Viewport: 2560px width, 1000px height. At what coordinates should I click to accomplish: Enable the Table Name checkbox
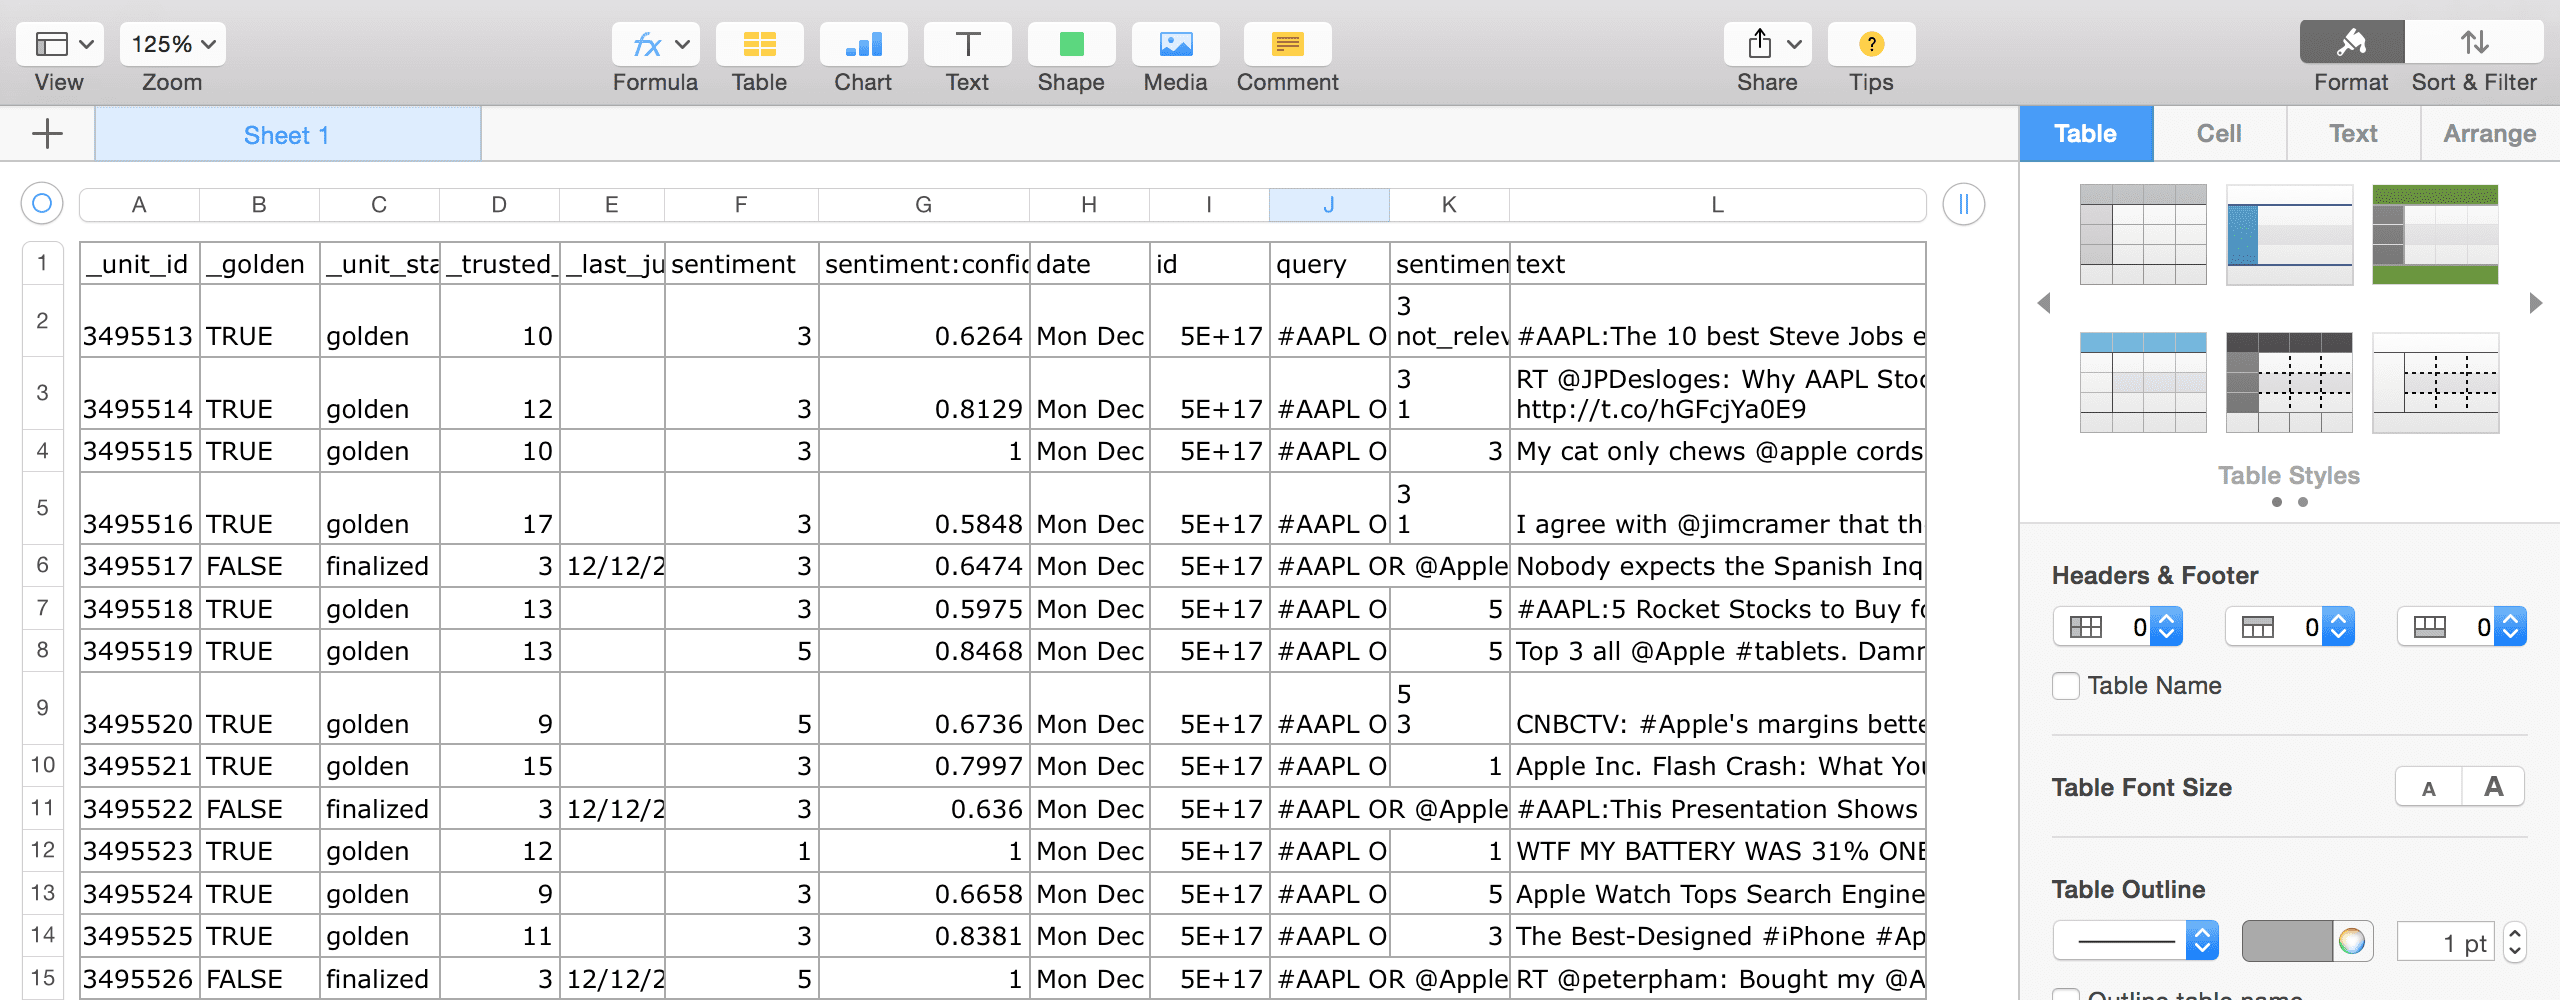click(x=2066, y=686)
